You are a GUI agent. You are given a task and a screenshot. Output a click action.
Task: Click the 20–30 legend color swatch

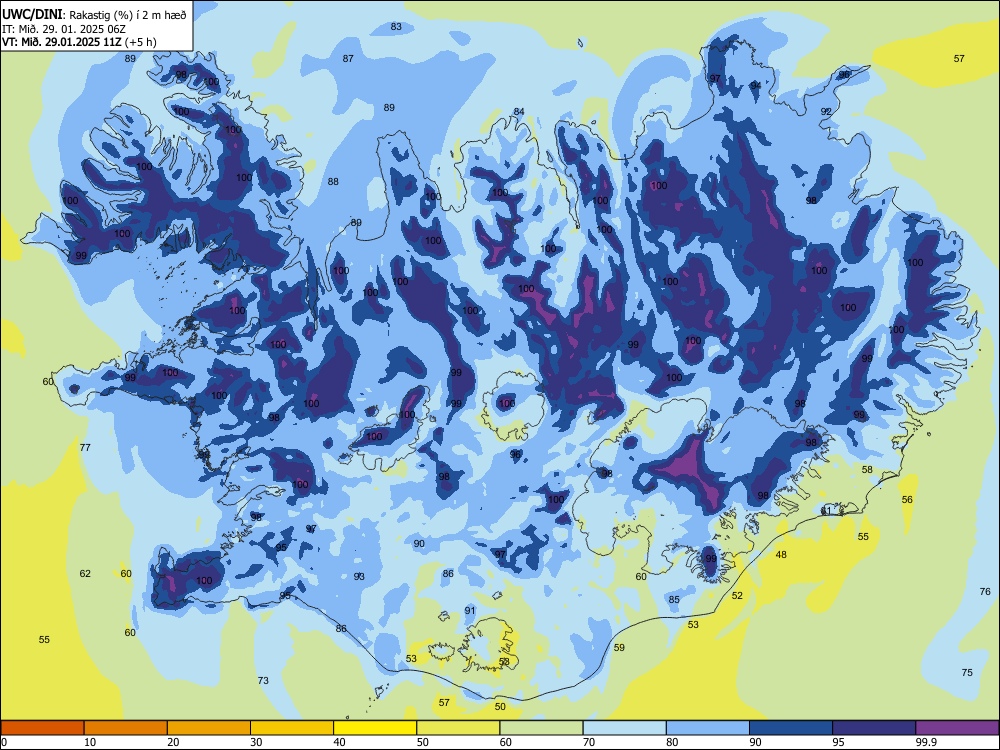click(209, 728)
